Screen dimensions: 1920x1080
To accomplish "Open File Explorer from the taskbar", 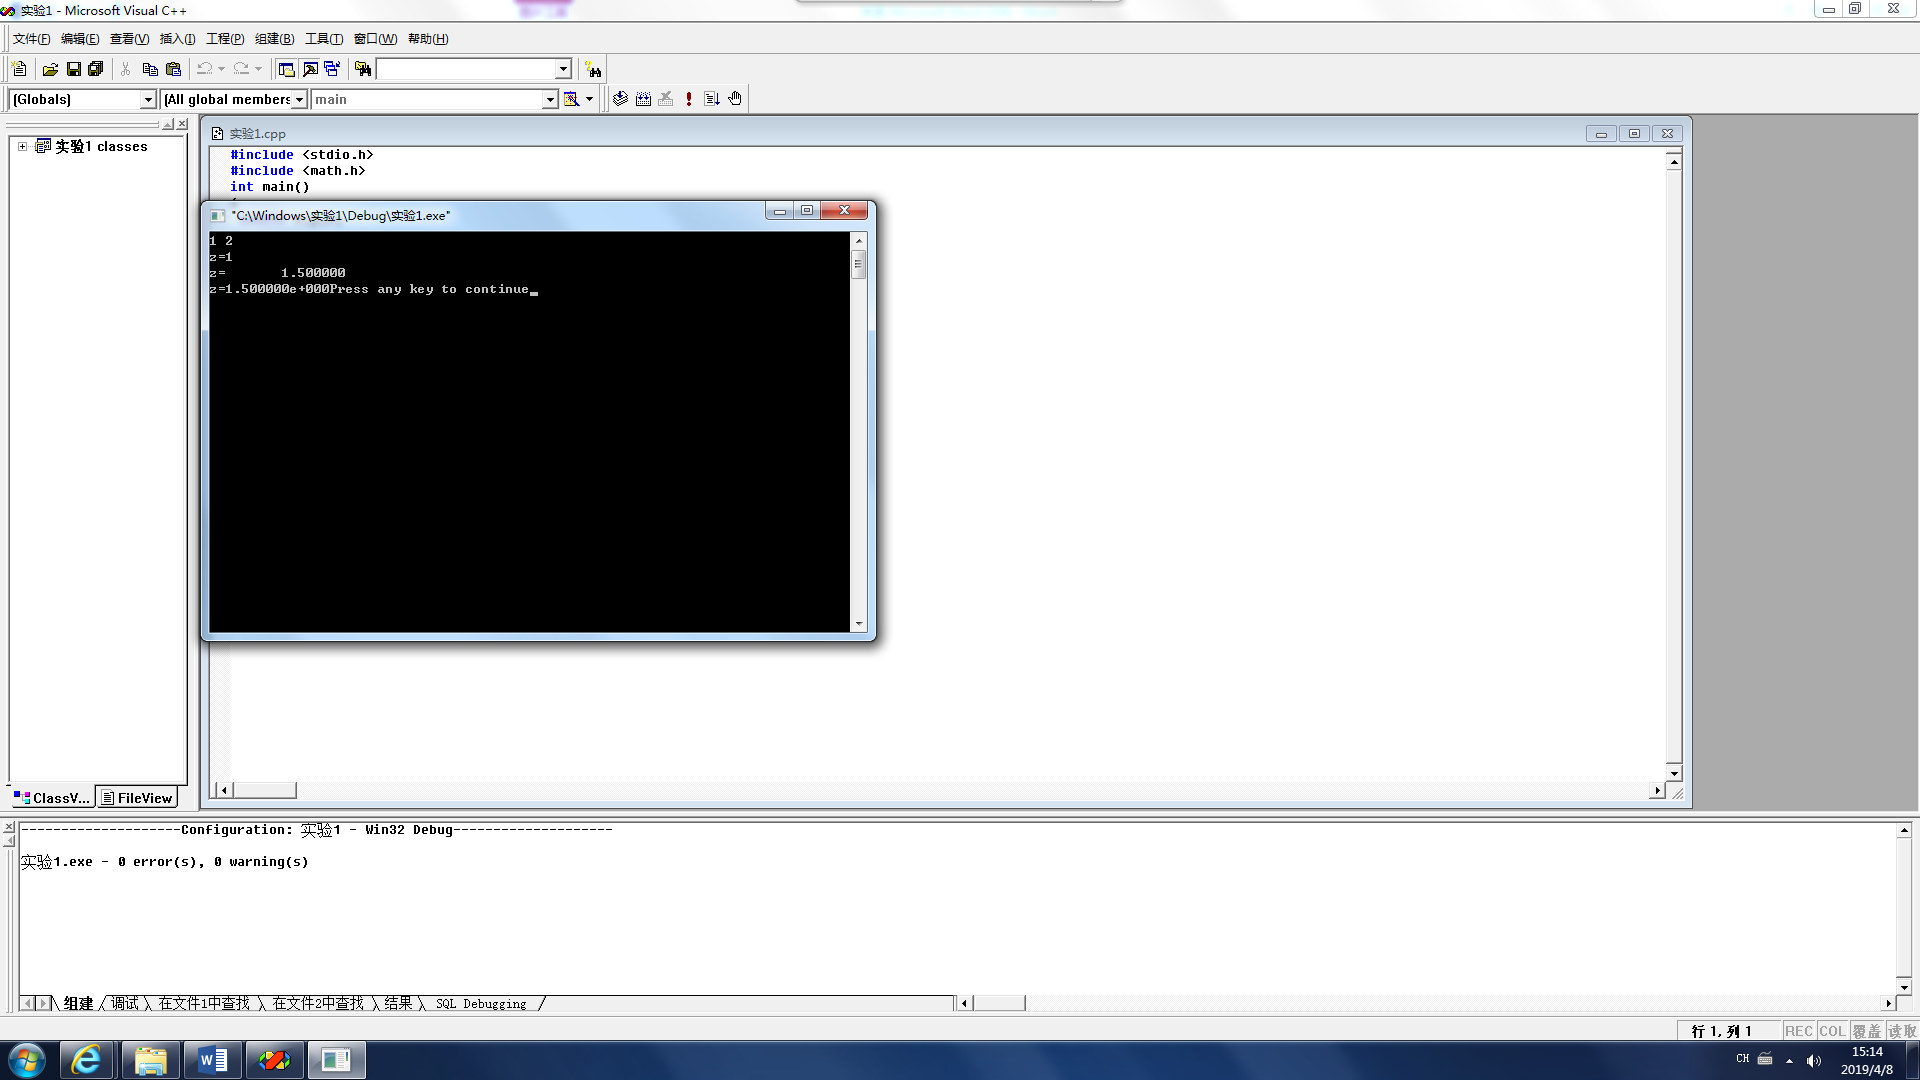I will [x=151, y=1060].
